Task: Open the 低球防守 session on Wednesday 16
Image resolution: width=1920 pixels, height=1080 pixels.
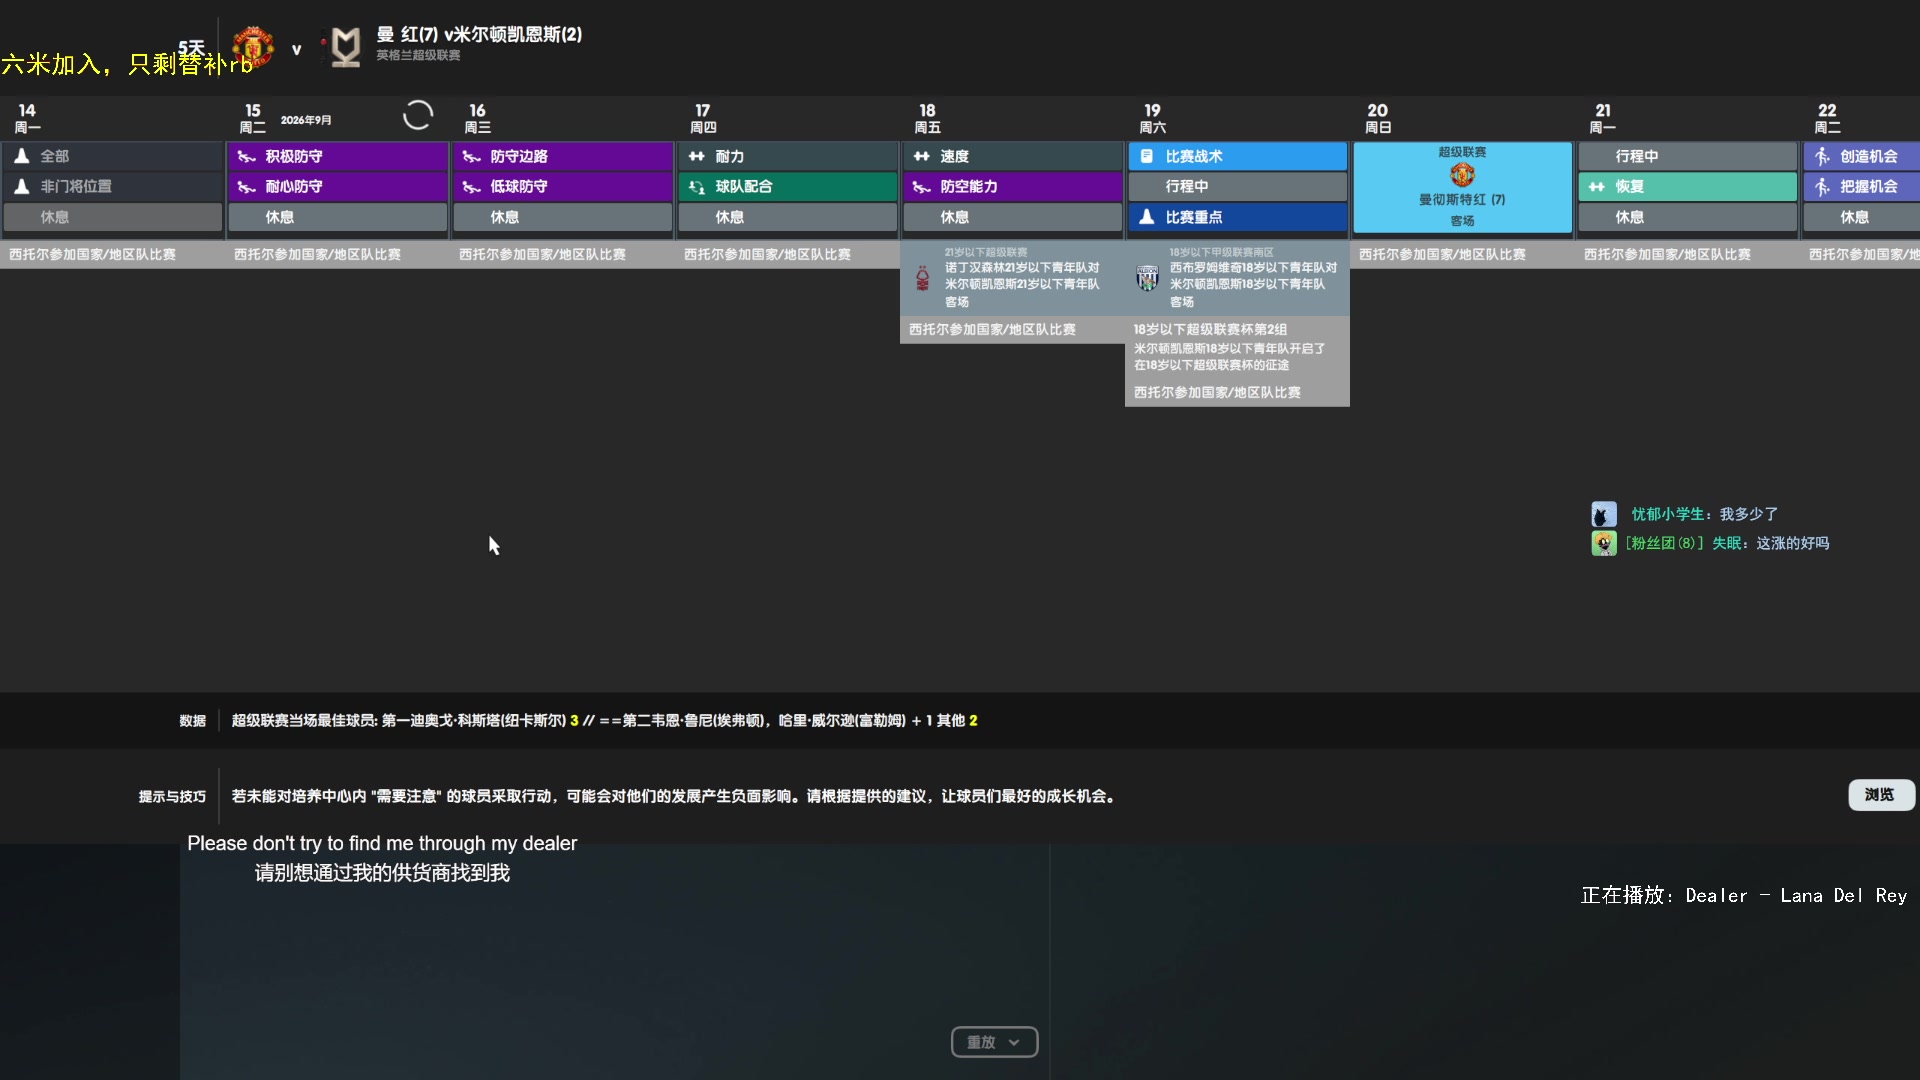Action: [562, 186]
